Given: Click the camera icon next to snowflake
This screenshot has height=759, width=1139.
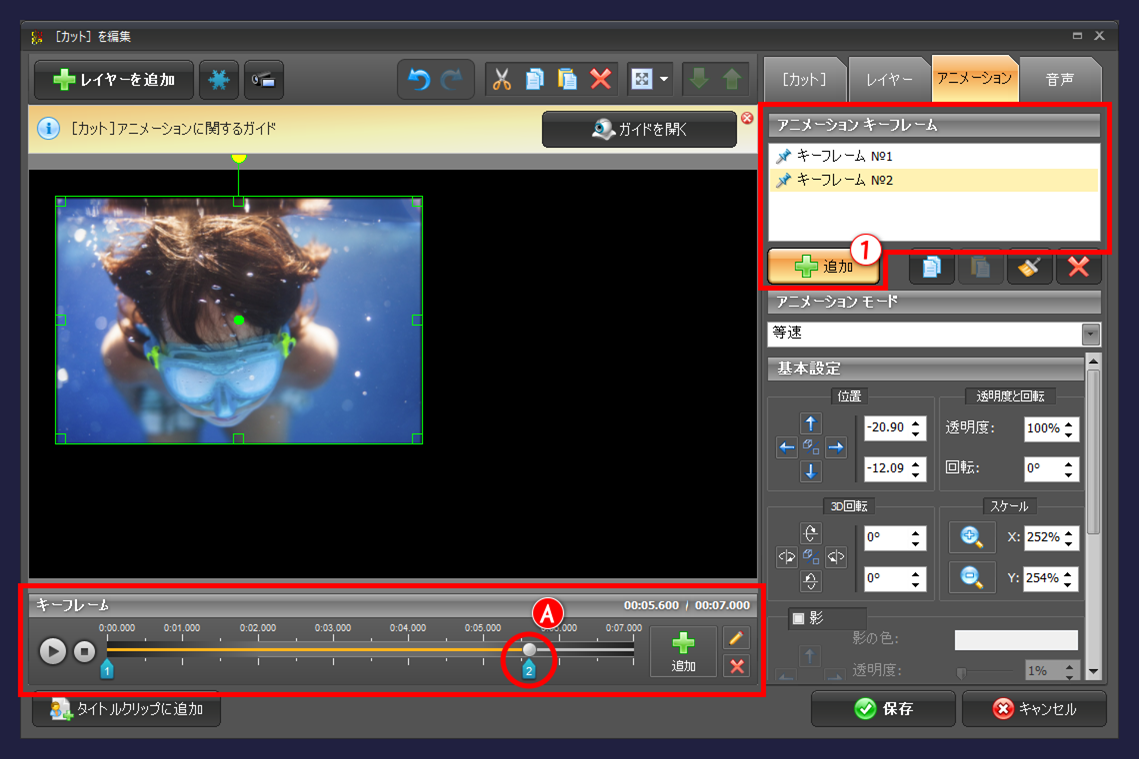Looking at the screenshot, I should coord(264,80).
